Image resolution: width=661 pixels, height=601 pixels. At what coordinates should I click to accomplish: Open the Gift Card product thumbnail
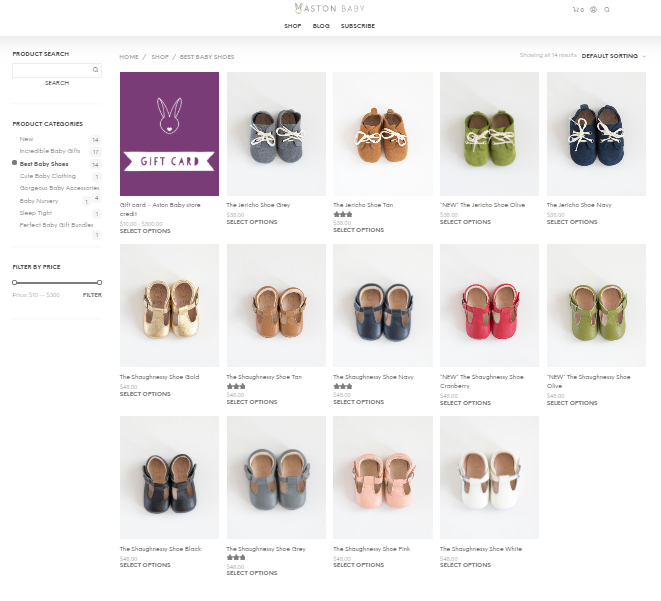[x=169, y=134]
